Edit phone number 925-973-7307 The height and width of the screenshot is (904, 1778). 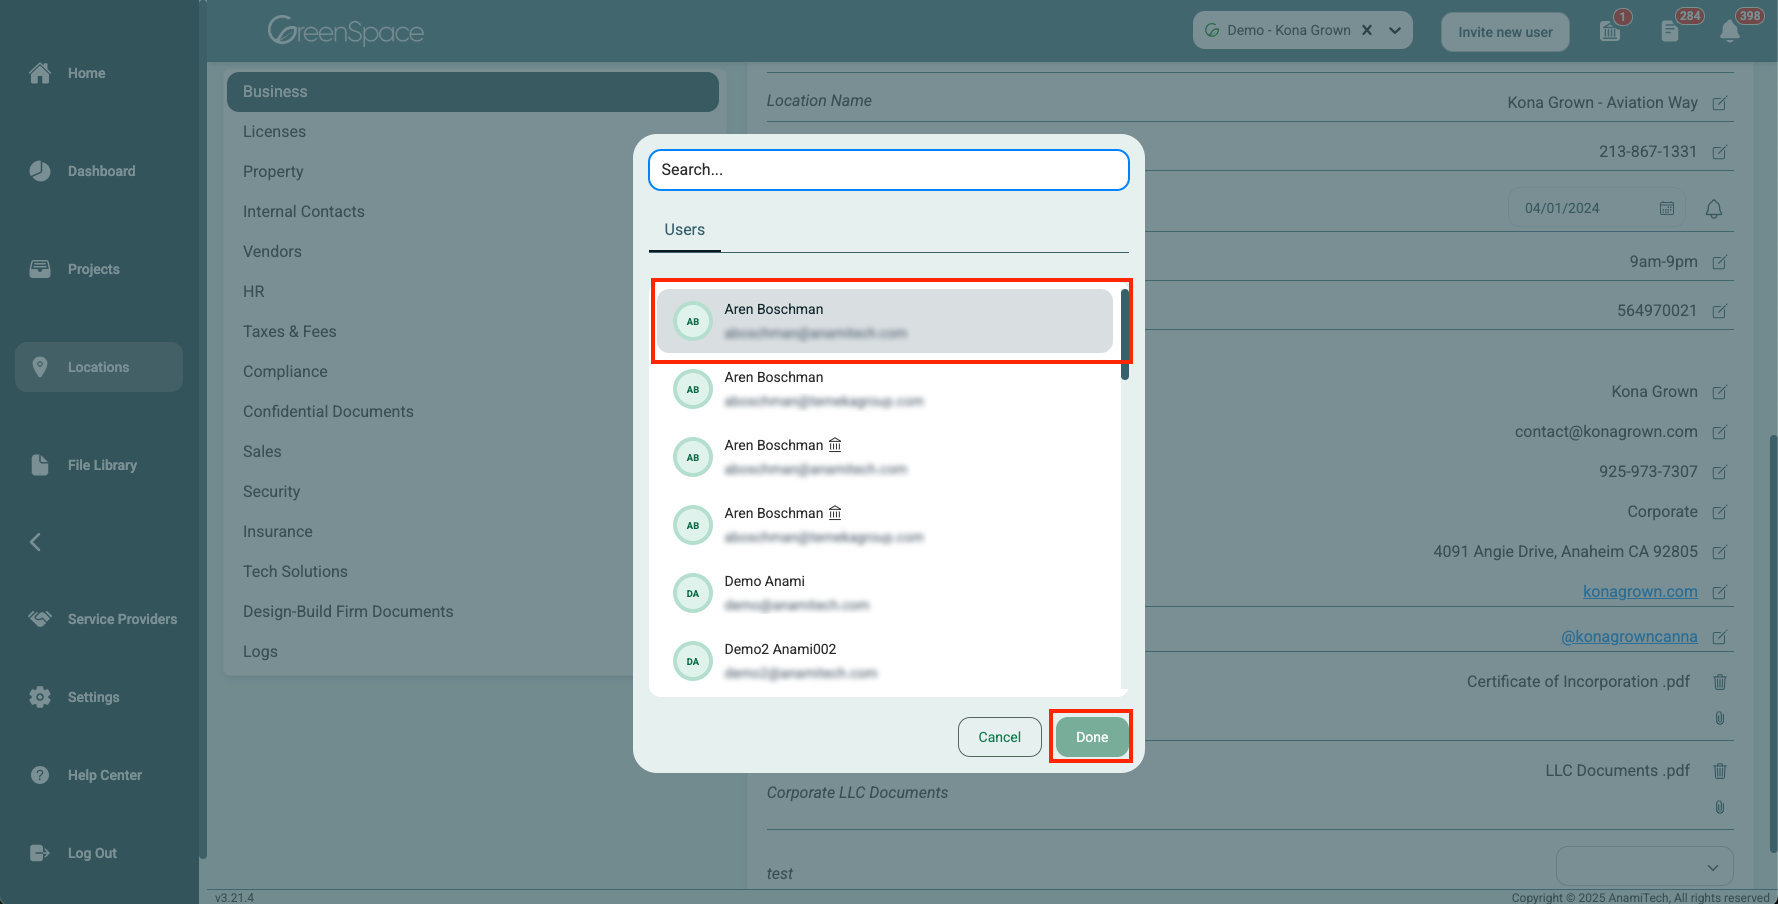point(1720,472)
